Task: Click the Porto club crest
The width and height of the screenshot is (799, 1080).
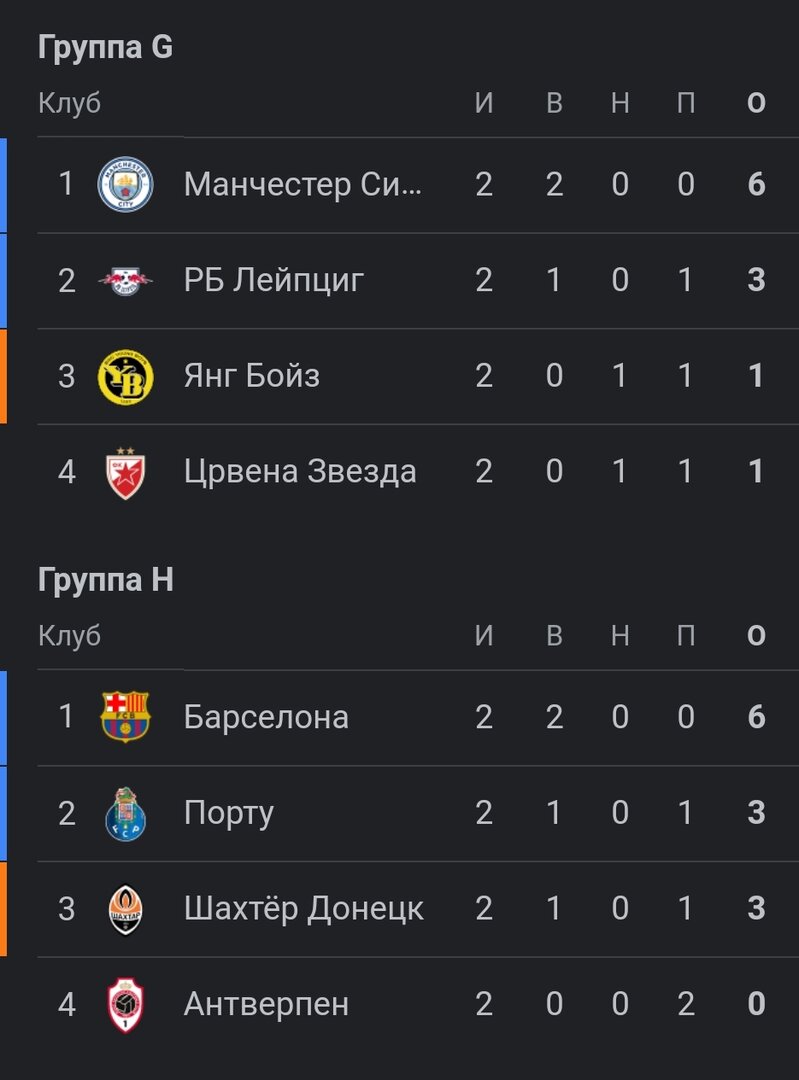Action: 125,813
